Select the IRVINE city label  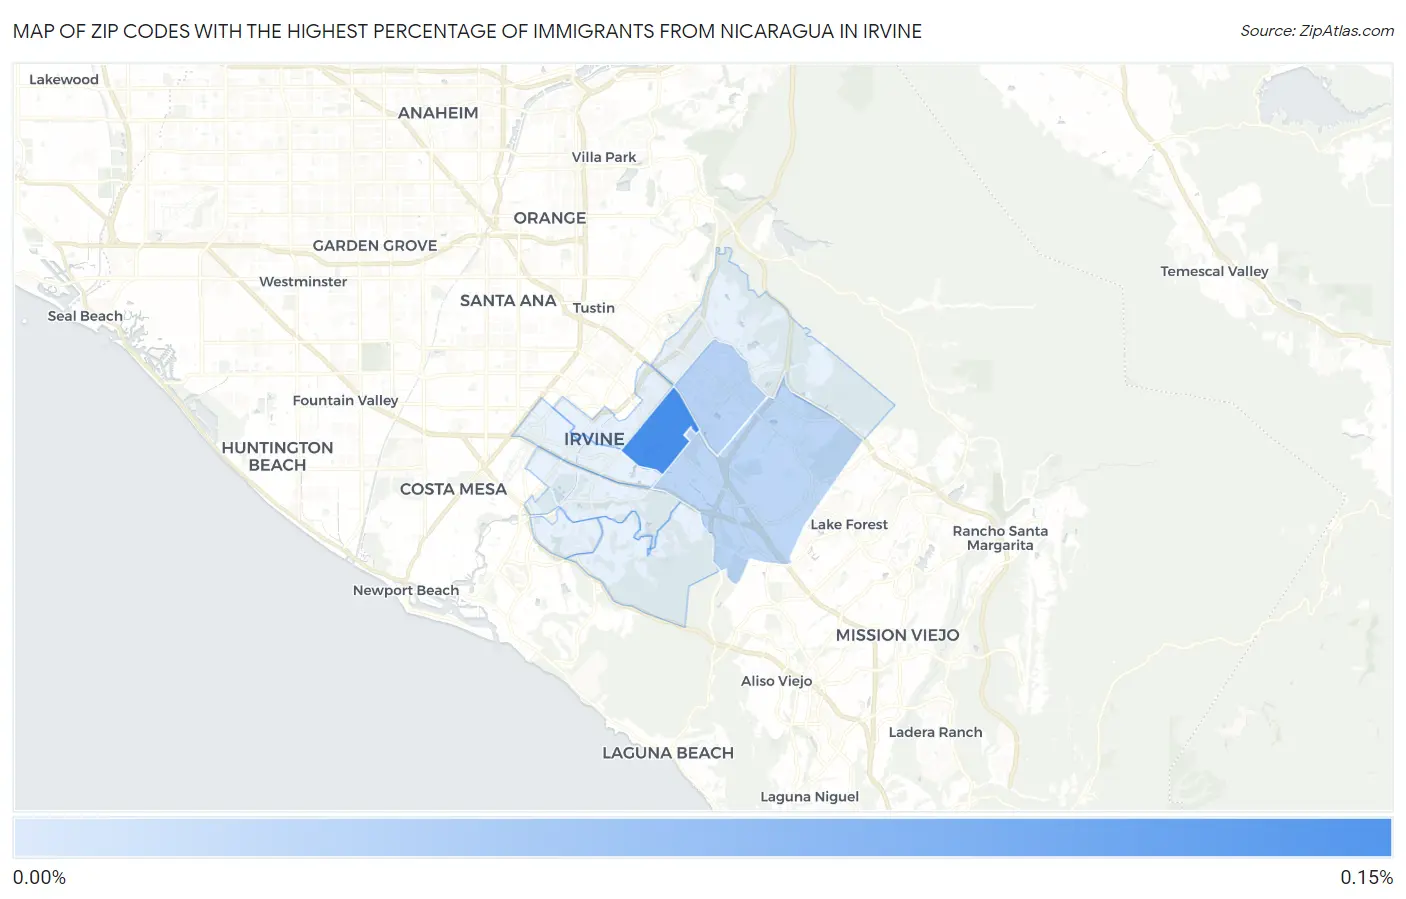(593, 439)
